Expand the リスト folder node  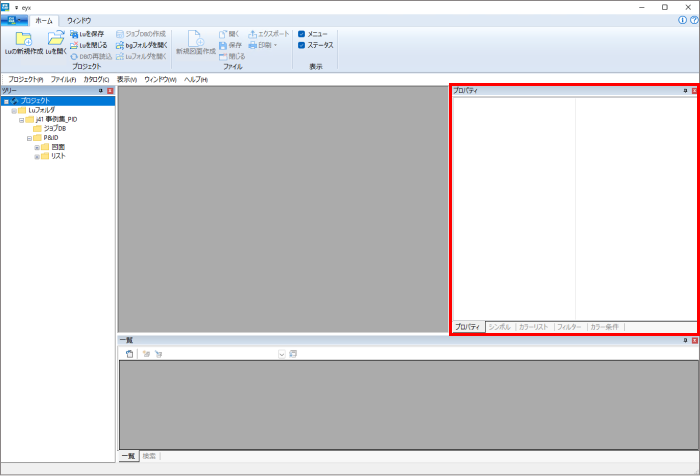37,156
